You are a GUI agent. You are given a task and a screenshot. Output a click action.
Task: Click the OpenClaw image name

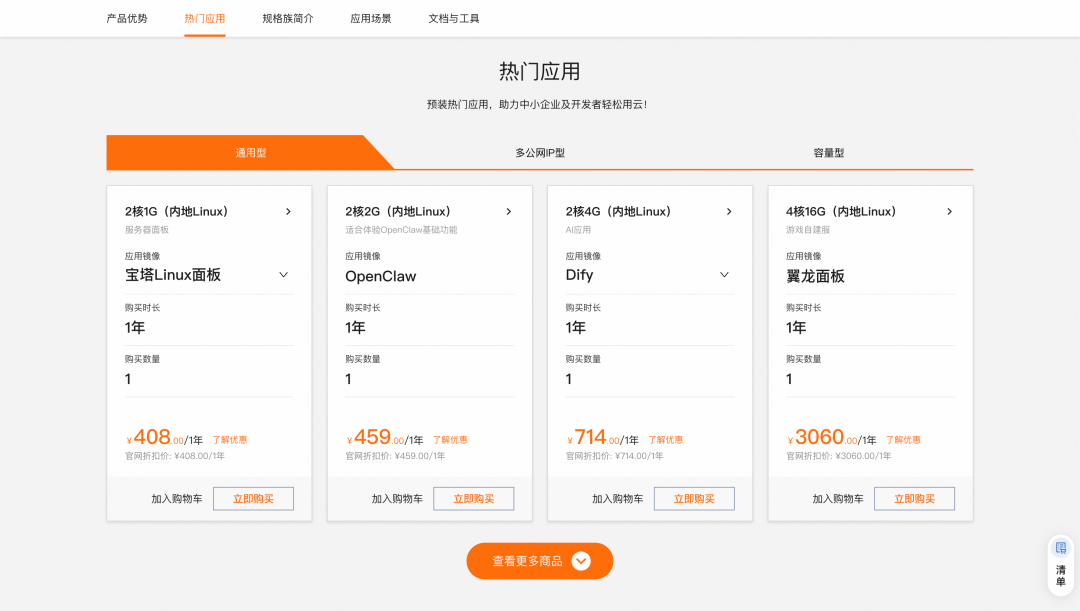click(x=381, y=276)
